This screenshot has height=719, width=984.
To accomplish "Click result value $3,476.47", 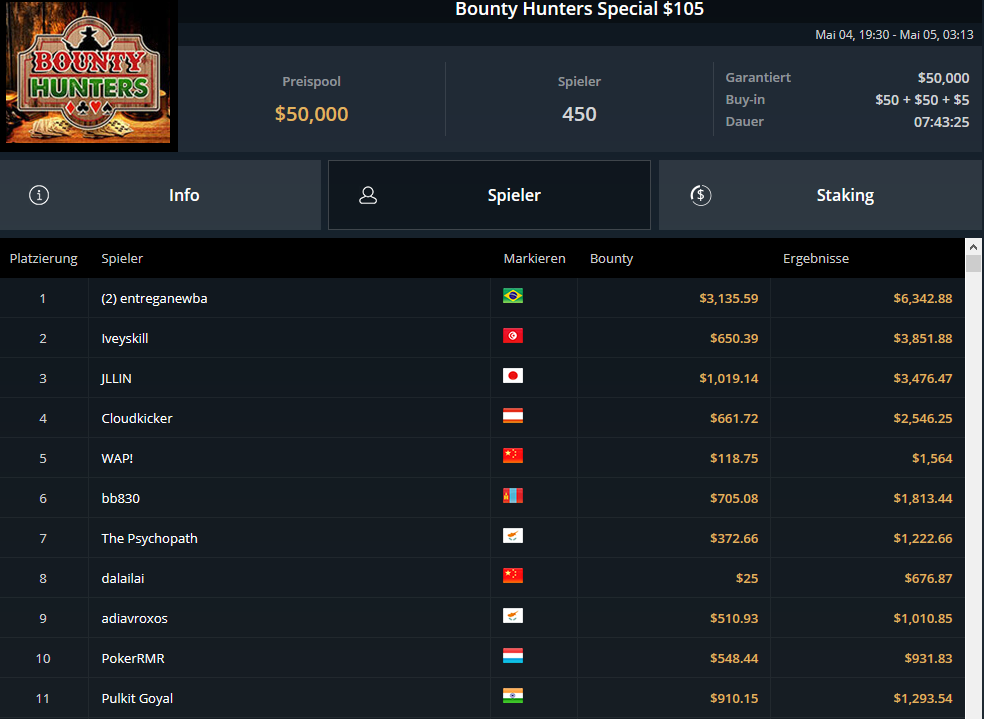I will click(922, 378).
